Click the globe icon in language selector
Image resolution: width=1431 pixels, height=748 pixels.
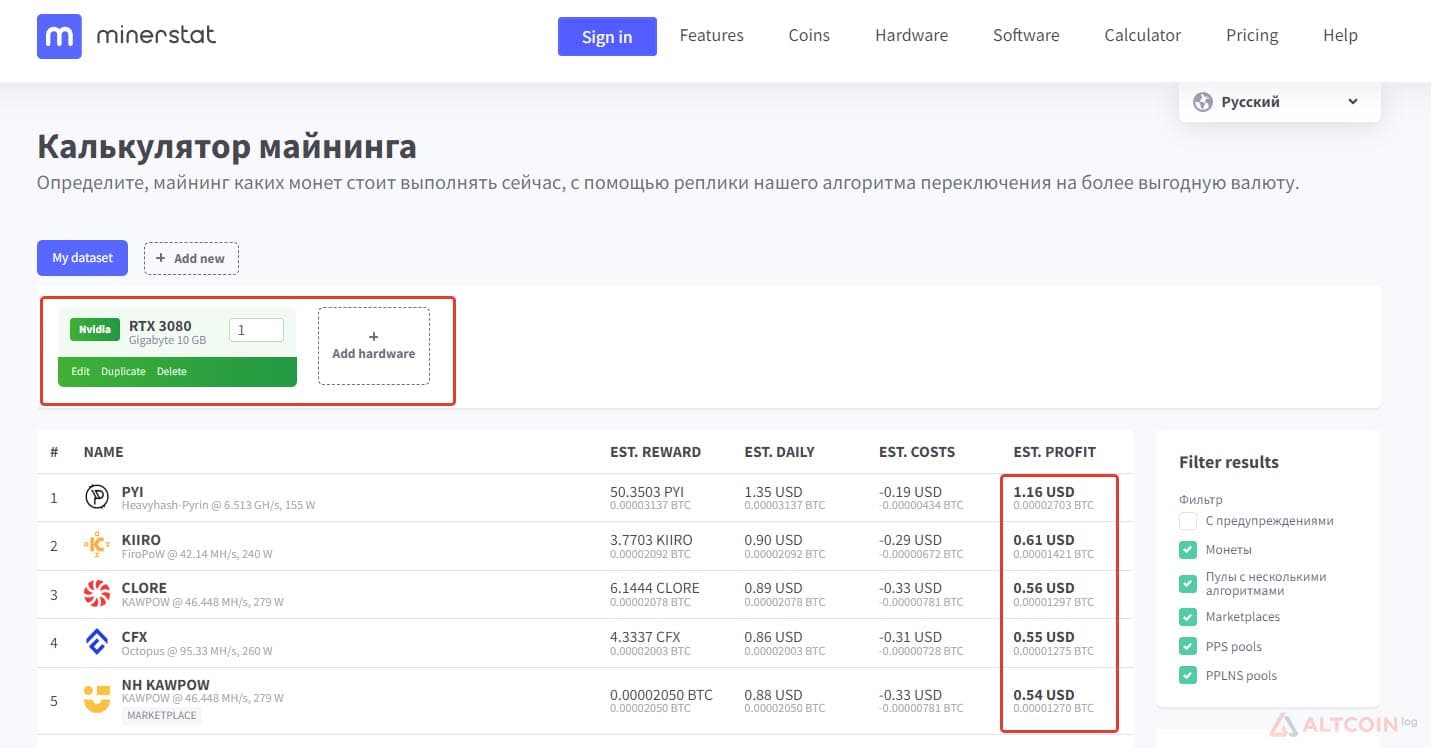[1203, 102]
